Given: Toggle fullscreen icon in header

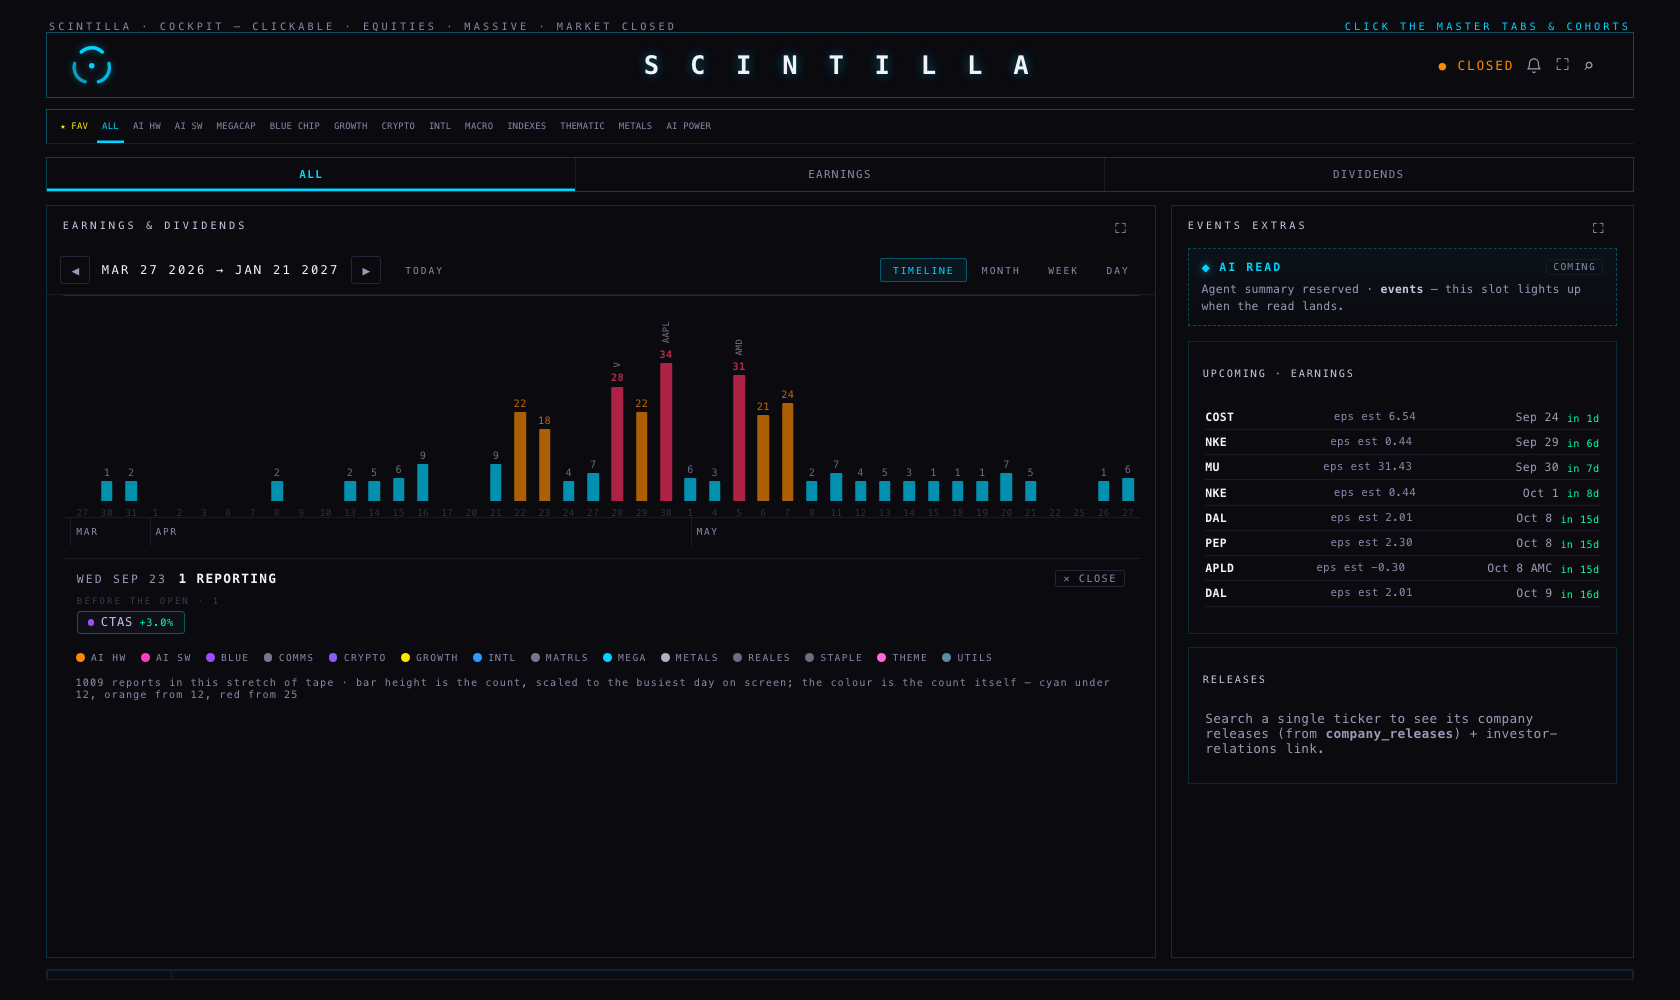Looking at the screenshot, I should [x=1562, y=65].
